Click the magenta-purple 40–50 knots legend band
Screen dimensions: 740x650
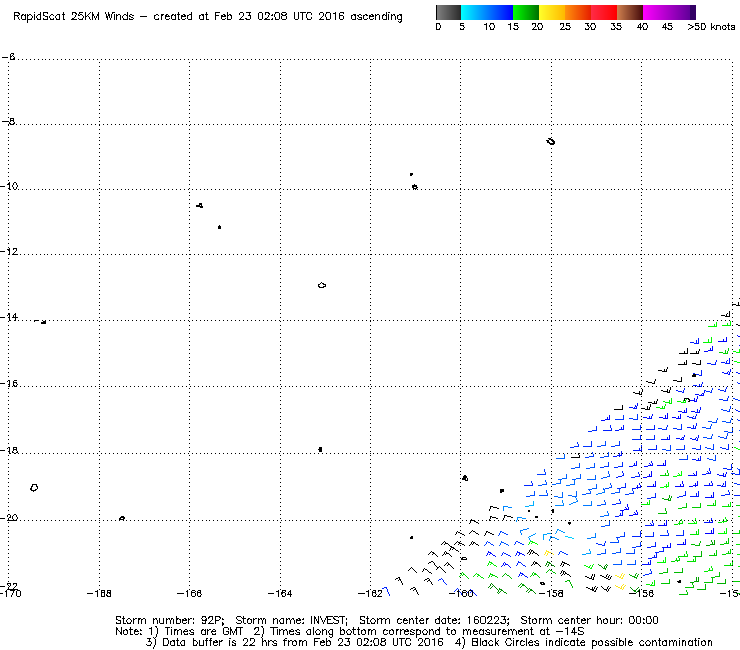[669, 12]
